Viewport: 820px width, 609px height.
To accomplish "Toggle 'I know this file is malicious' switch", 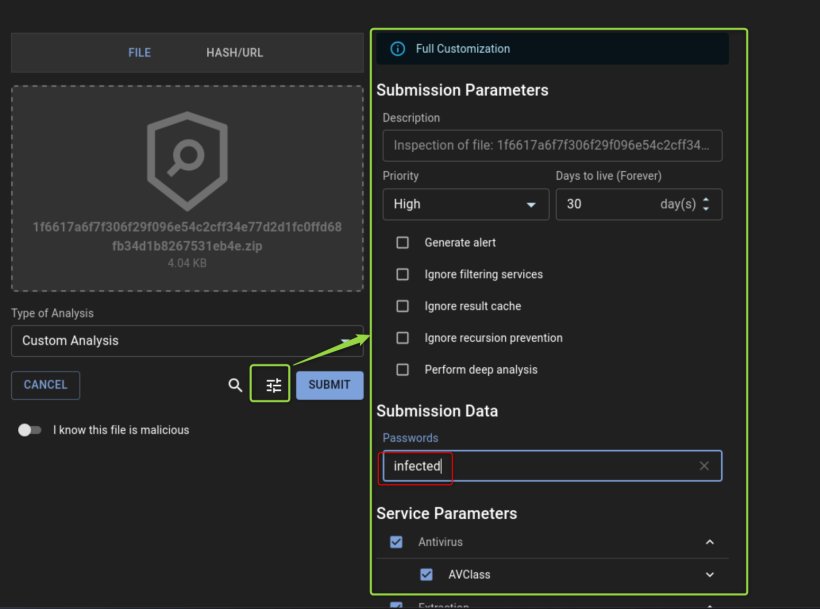I will (31, 430).
